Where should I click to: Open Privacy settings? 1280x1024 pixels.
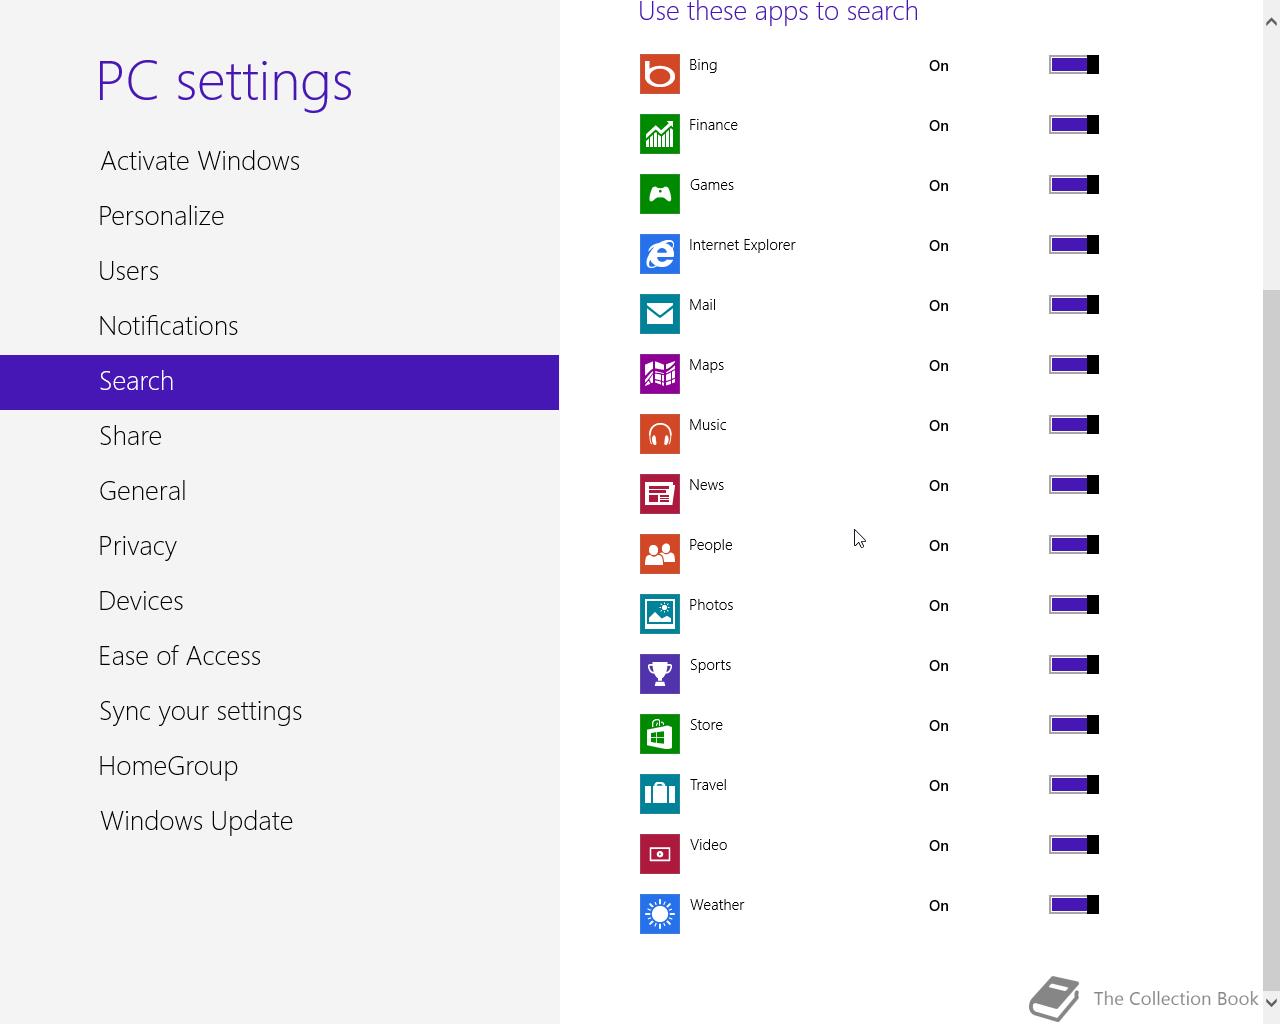point(279,546)
